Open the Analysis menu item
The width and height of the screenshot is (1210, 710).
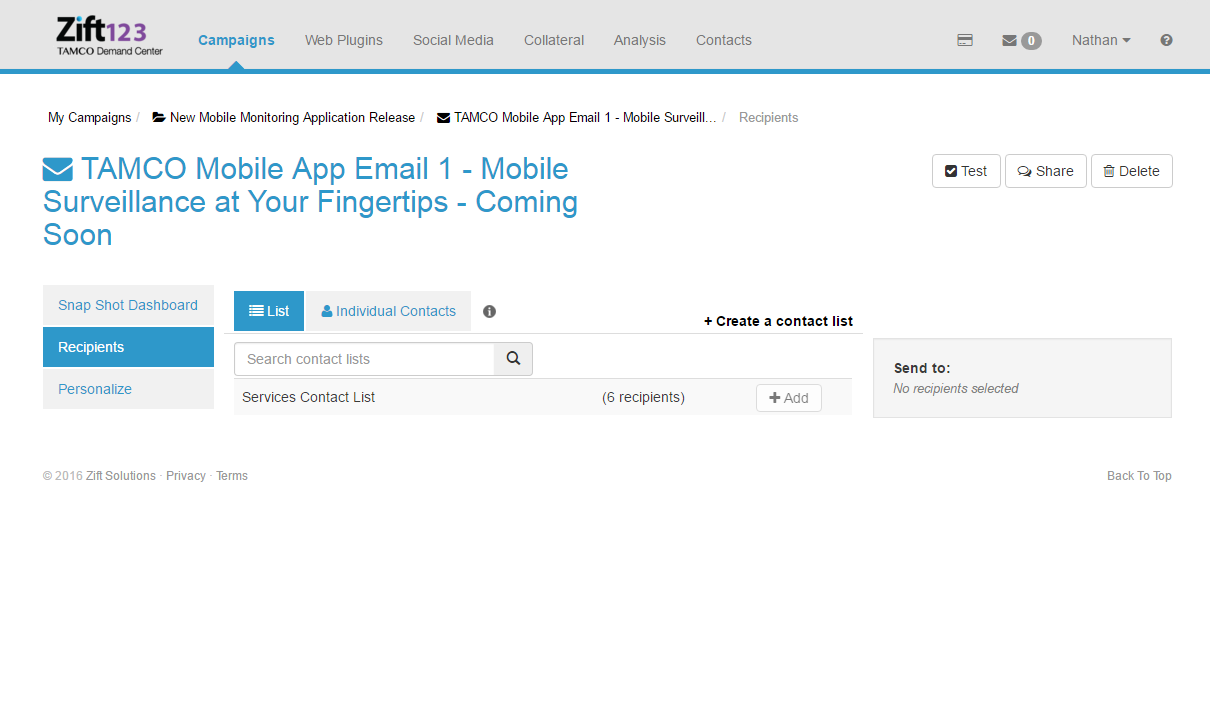click(640, 41)
